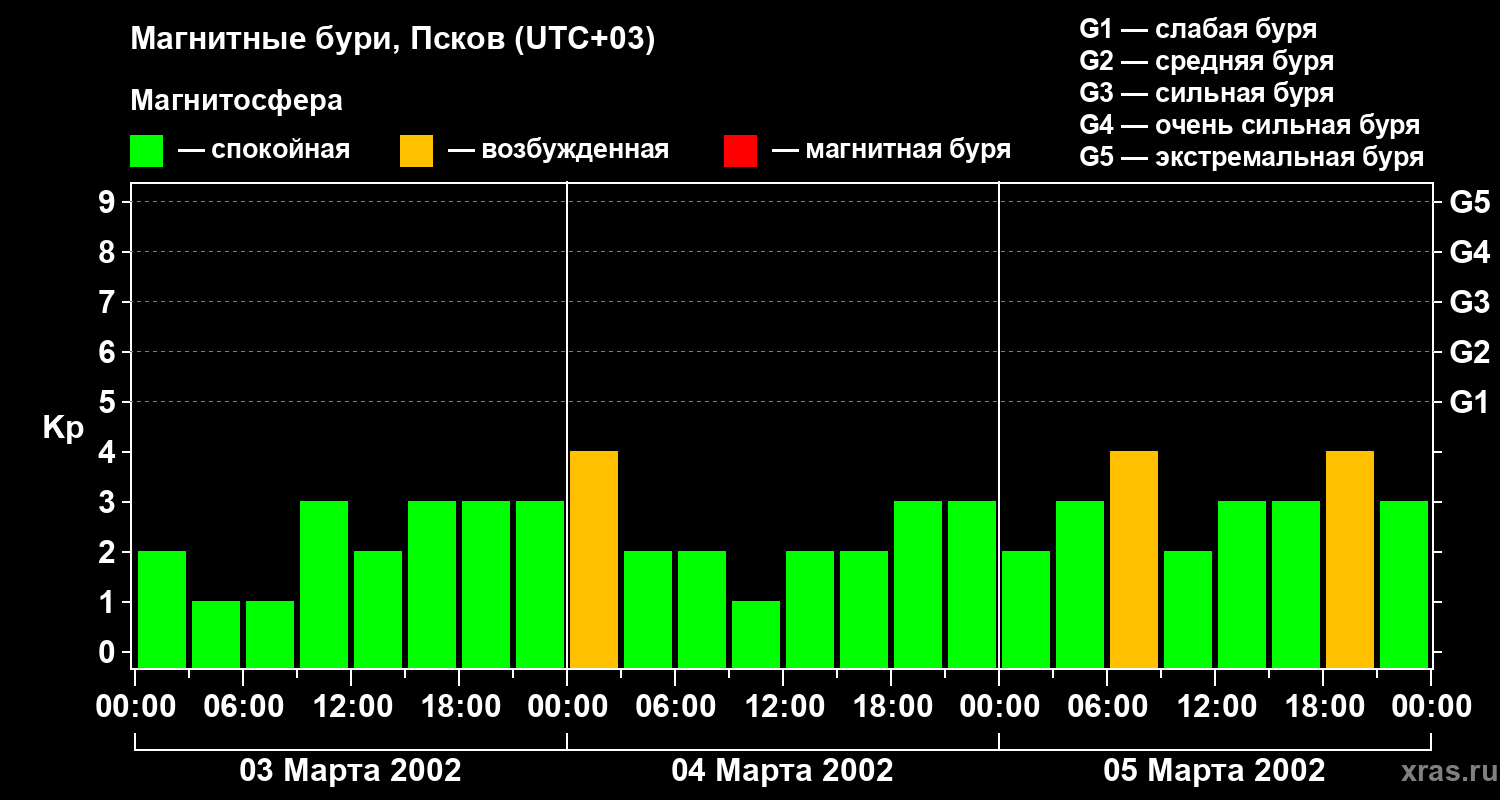1500x800 pixels.
Task: Click the 'G1' label on right axis
Action: [1469, 402]
